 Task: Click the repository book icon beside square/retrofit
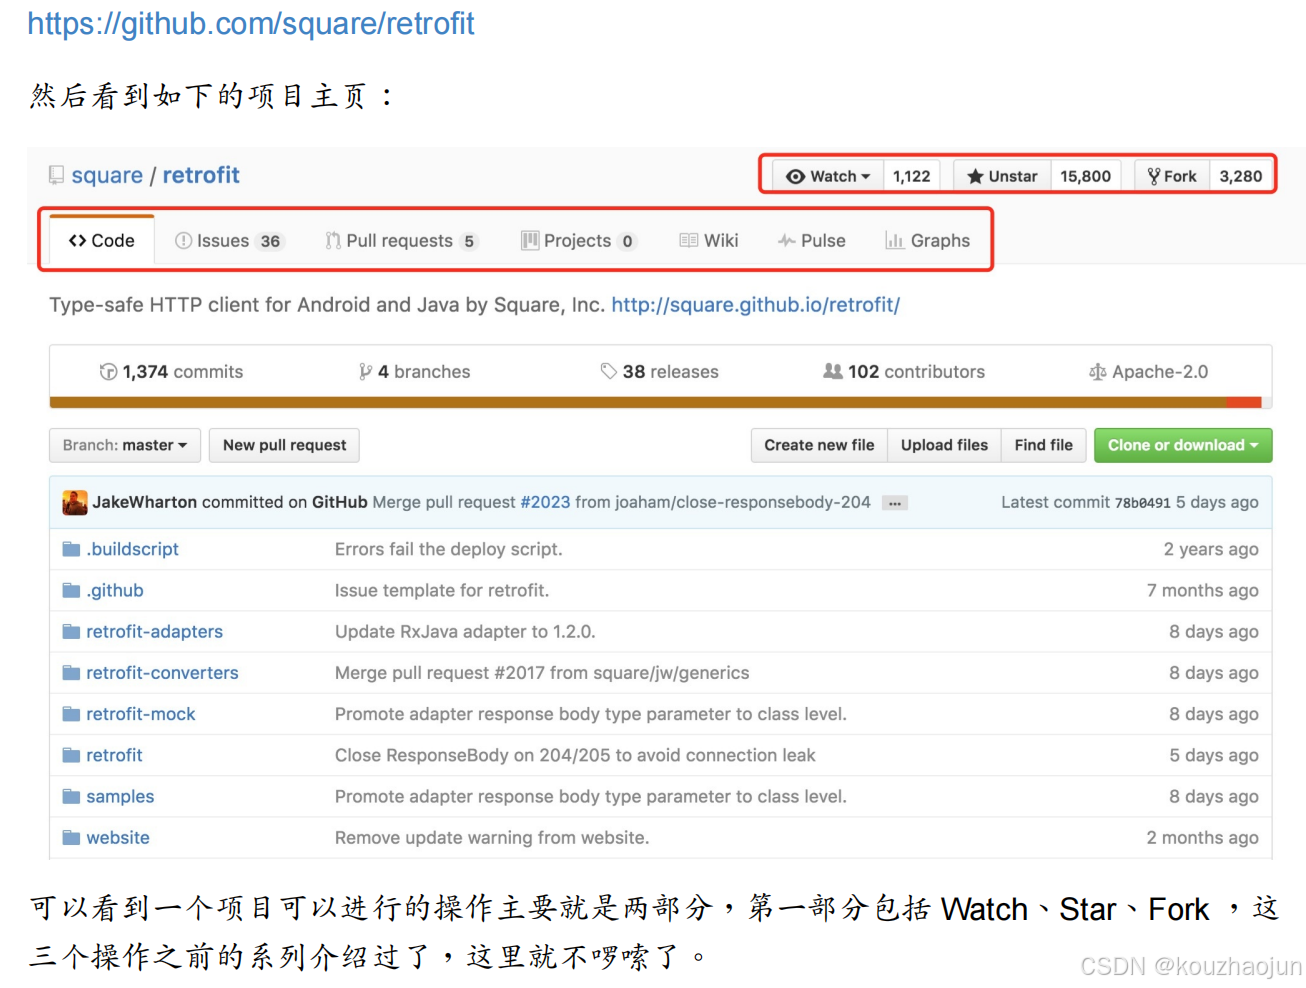click(55, 174)
